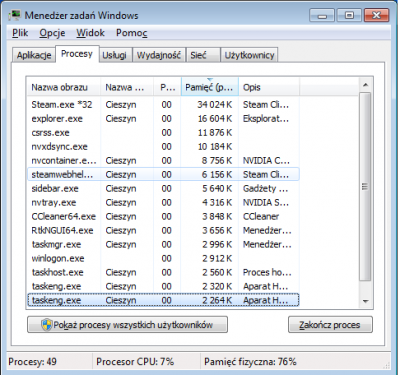
Task: Open the Opcje menu
Action: (52, 33)
